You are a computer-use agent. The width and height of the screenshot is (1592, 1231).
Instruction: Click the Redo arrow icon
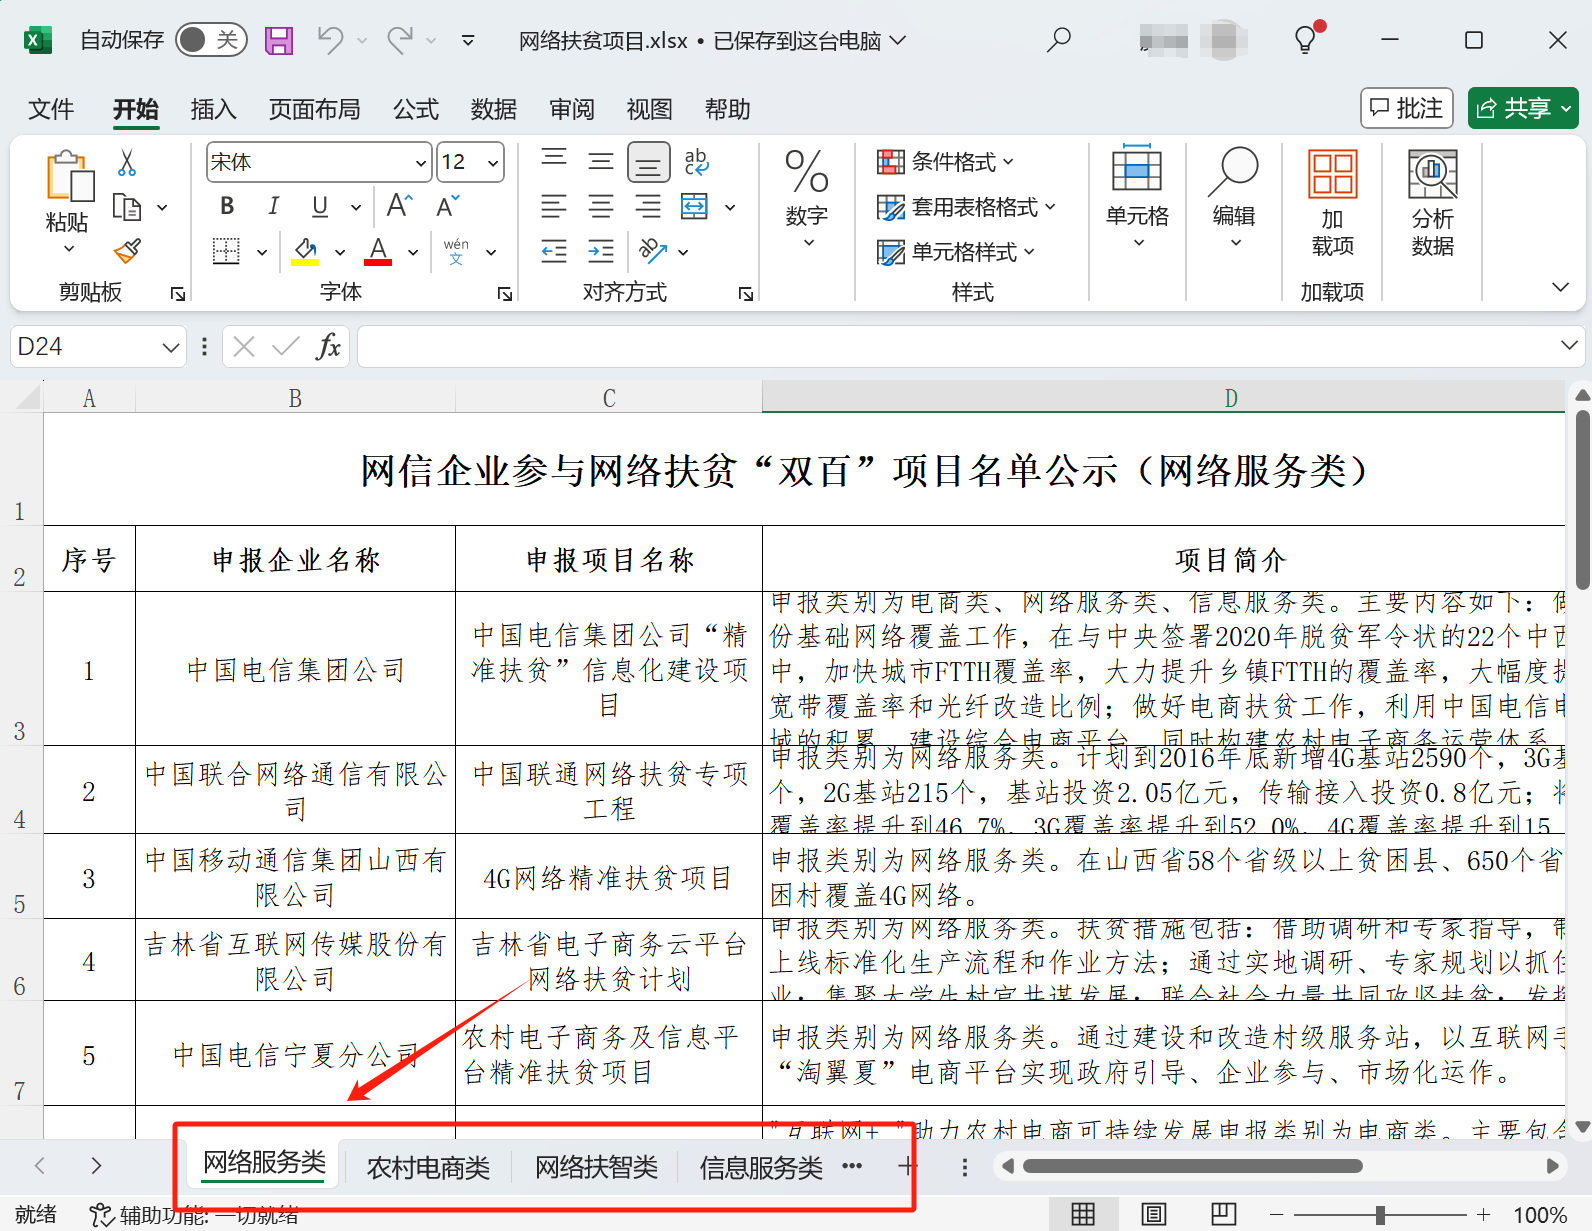[x=400, y=40]
